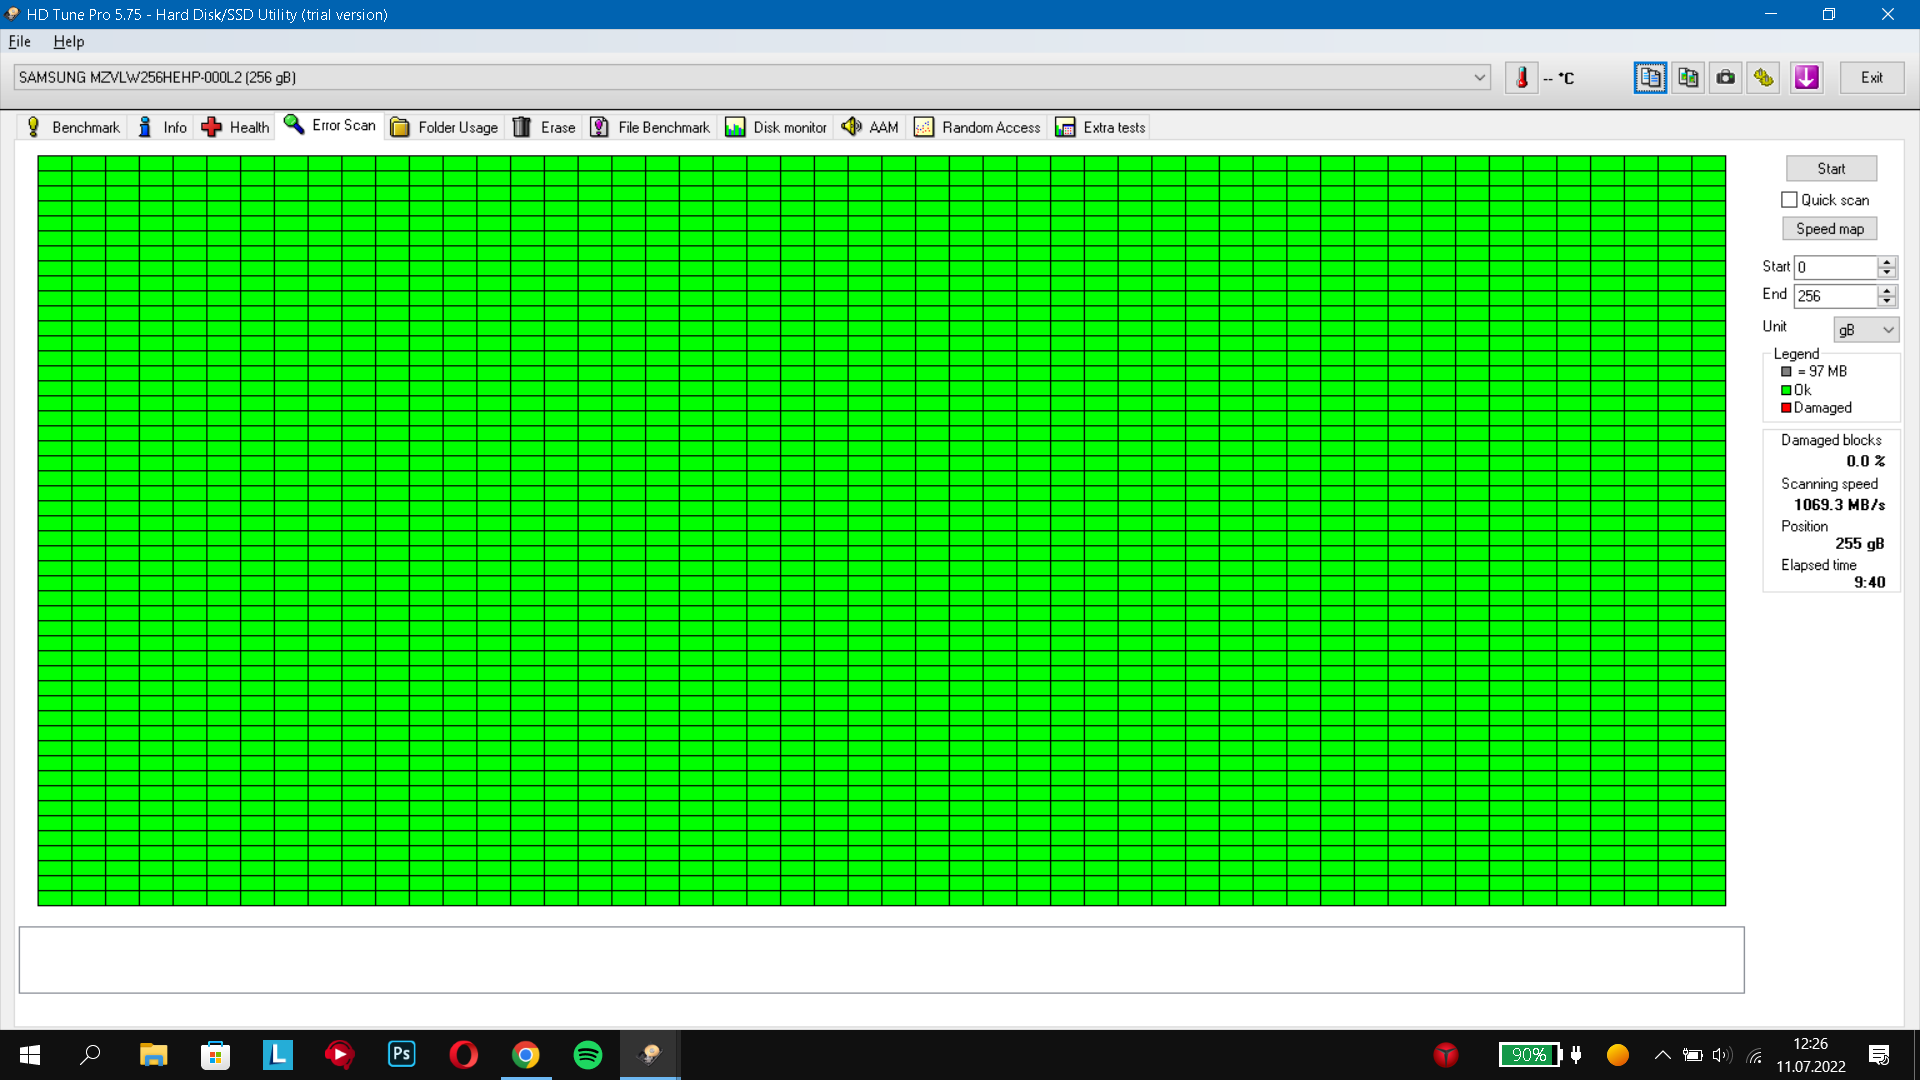Click the Start position input field

[1835, 267]
